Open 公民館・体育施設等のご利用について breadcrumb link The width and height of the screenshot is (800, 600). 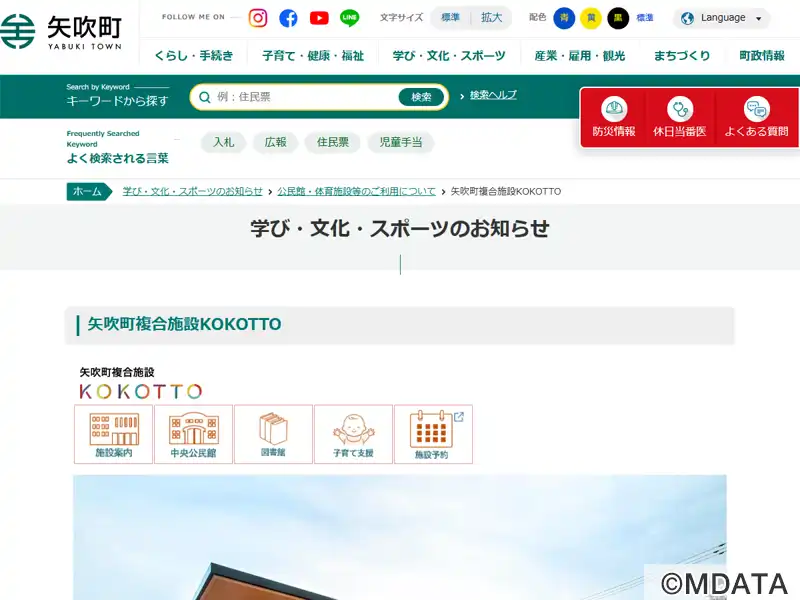[356, 191]
